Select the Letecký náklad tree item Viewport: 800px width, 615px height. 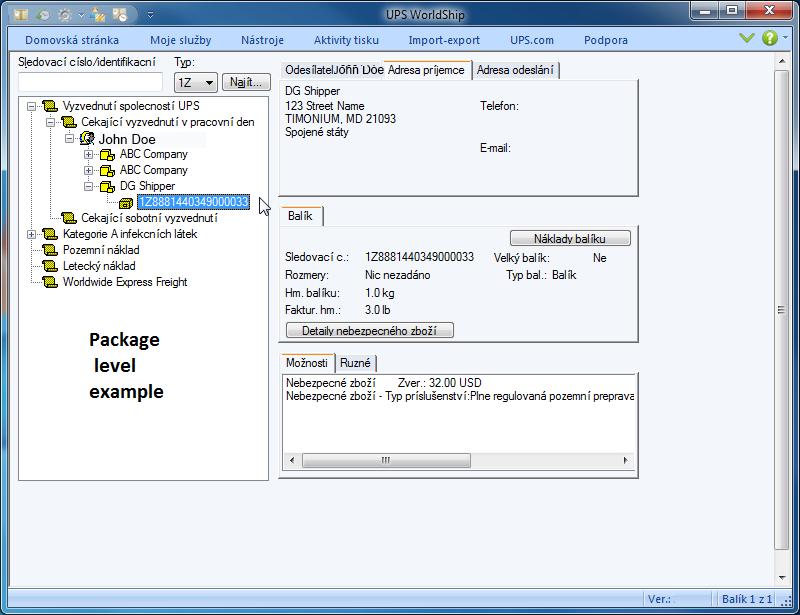point(99,266)
